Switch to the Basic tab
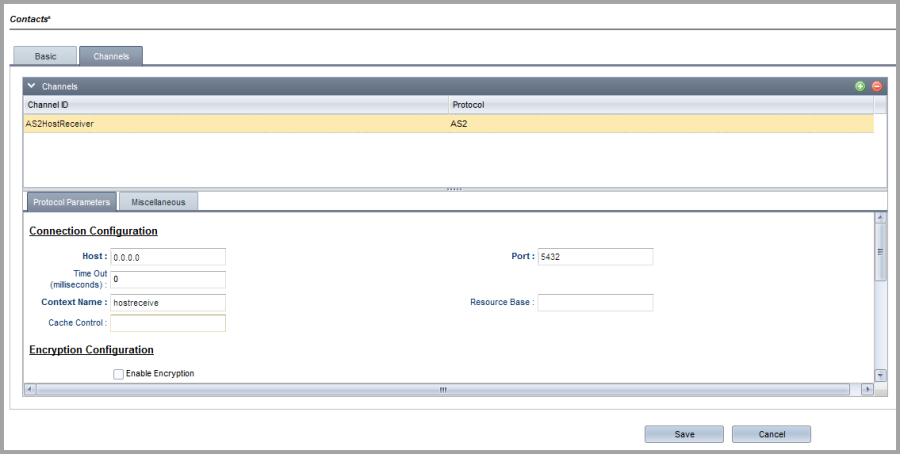This screenshot has height=454, width=900. coord(45,56)
